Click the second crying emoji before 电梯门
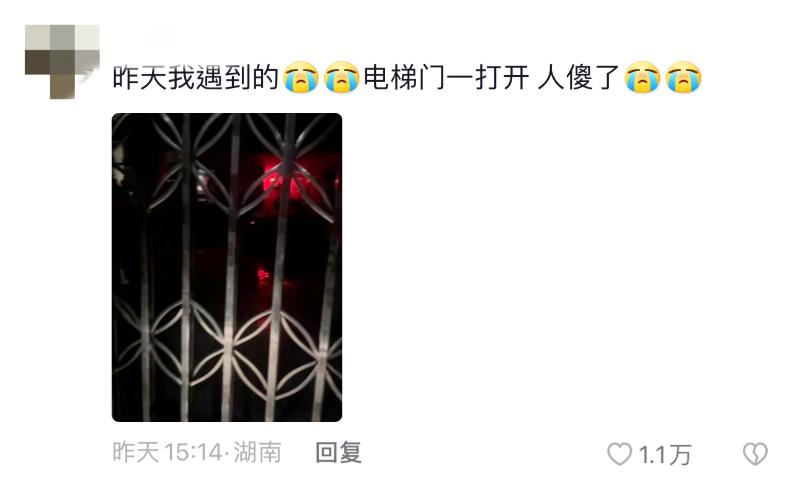800x499 pixels. pos(341,77)
